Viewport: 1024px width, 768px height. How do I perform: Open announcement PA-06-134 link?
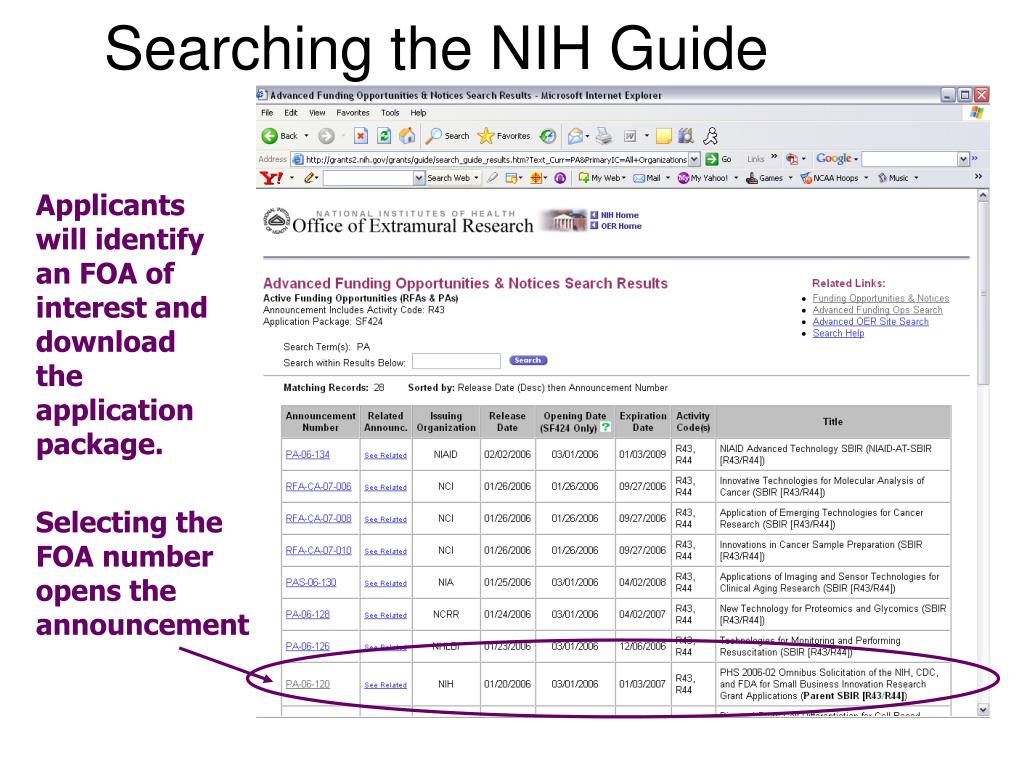pos(308,454)
